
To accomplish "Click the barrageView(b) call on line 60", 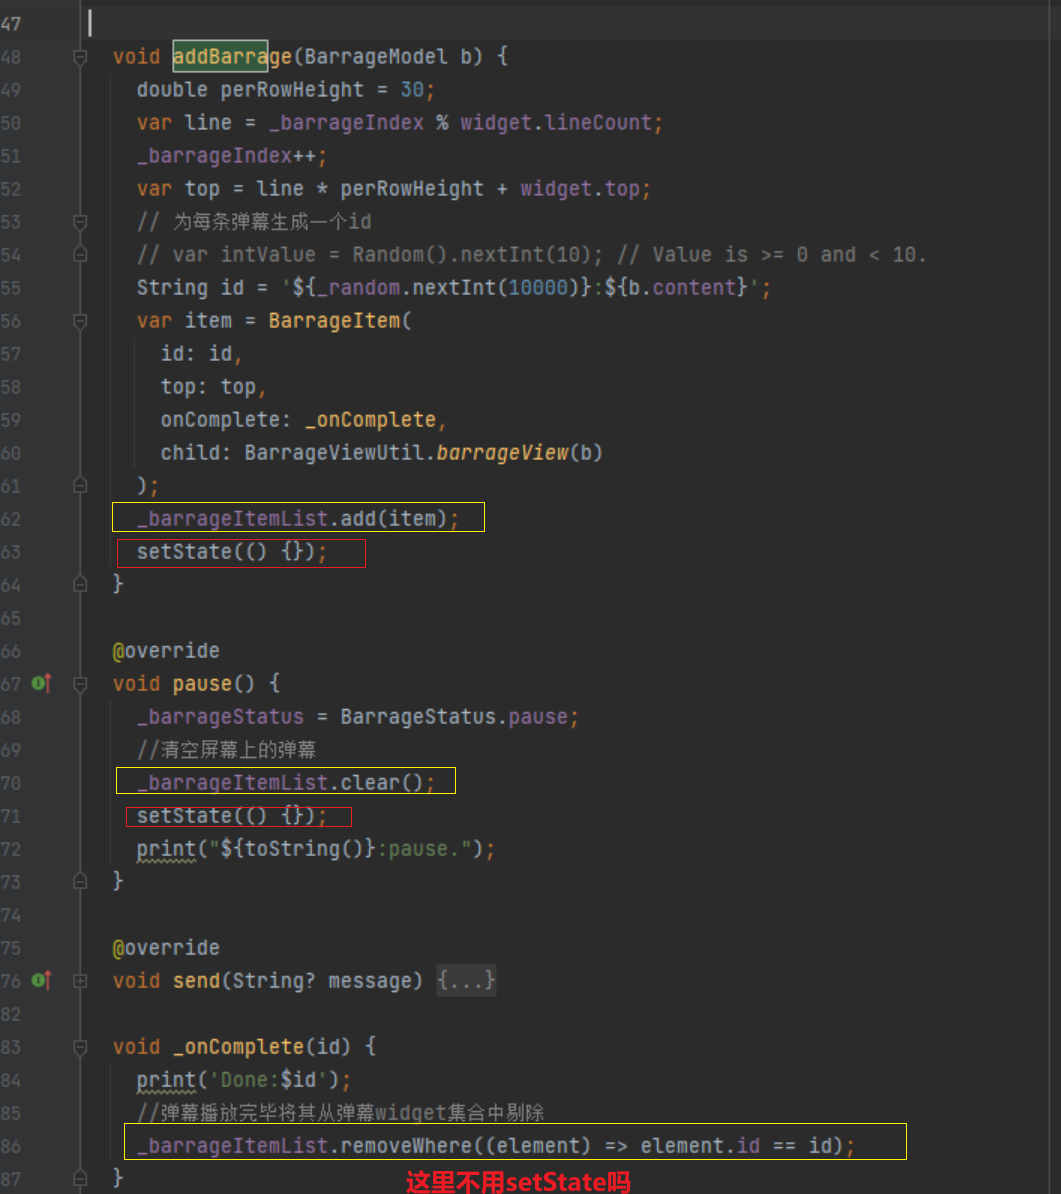I will click(519, 452).
